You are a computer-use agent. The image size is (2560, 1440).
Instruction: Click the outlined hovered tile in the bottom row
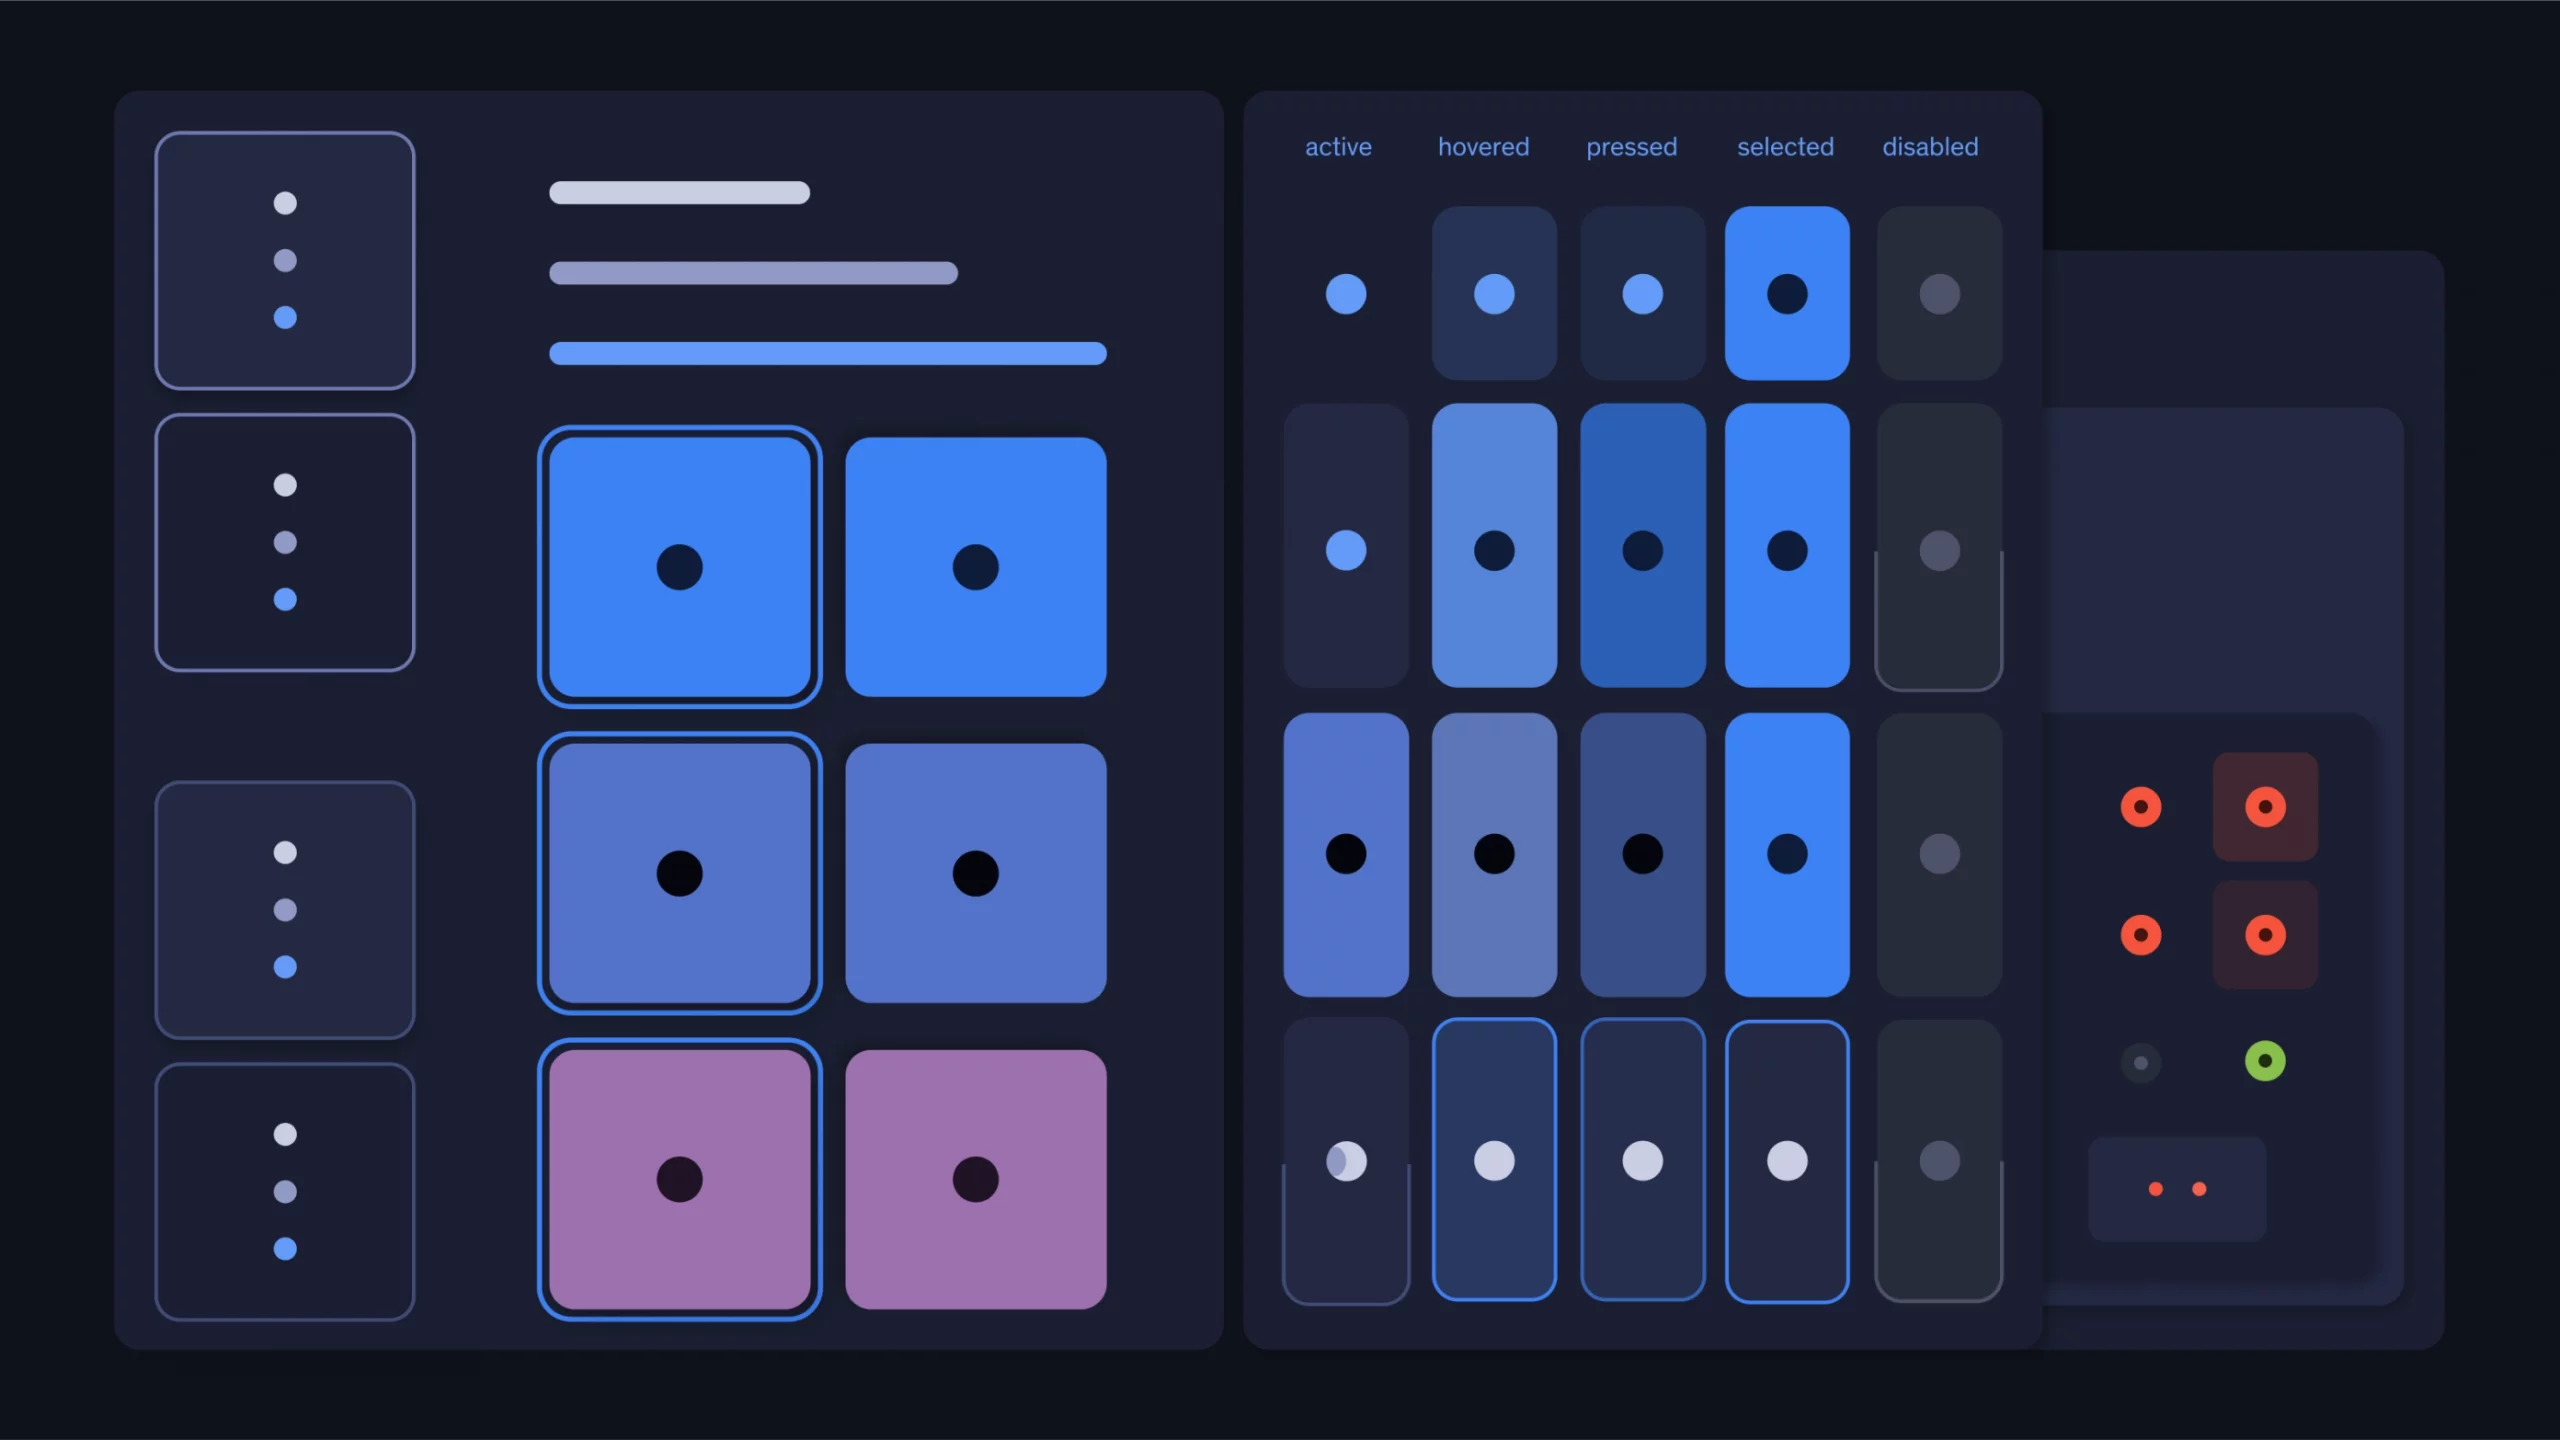pyautogui.click(x=1493, y=1160)
